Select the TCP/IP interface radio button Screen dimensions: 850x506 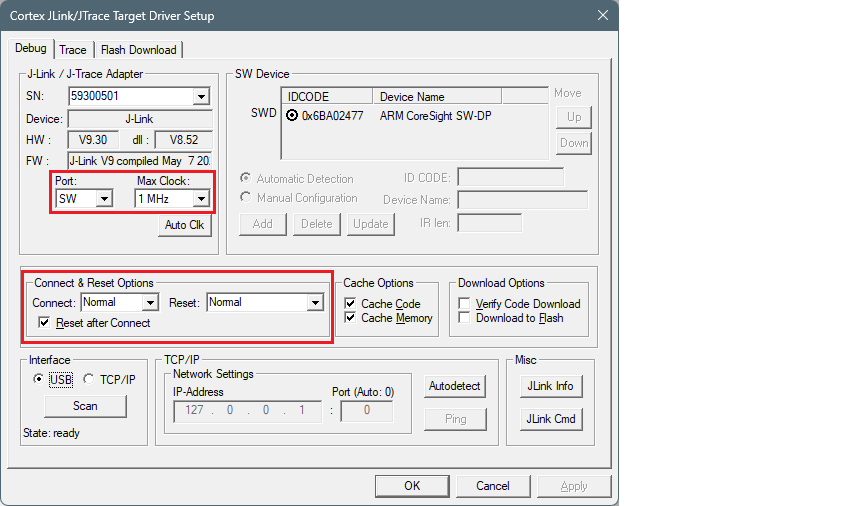point(89,379)
